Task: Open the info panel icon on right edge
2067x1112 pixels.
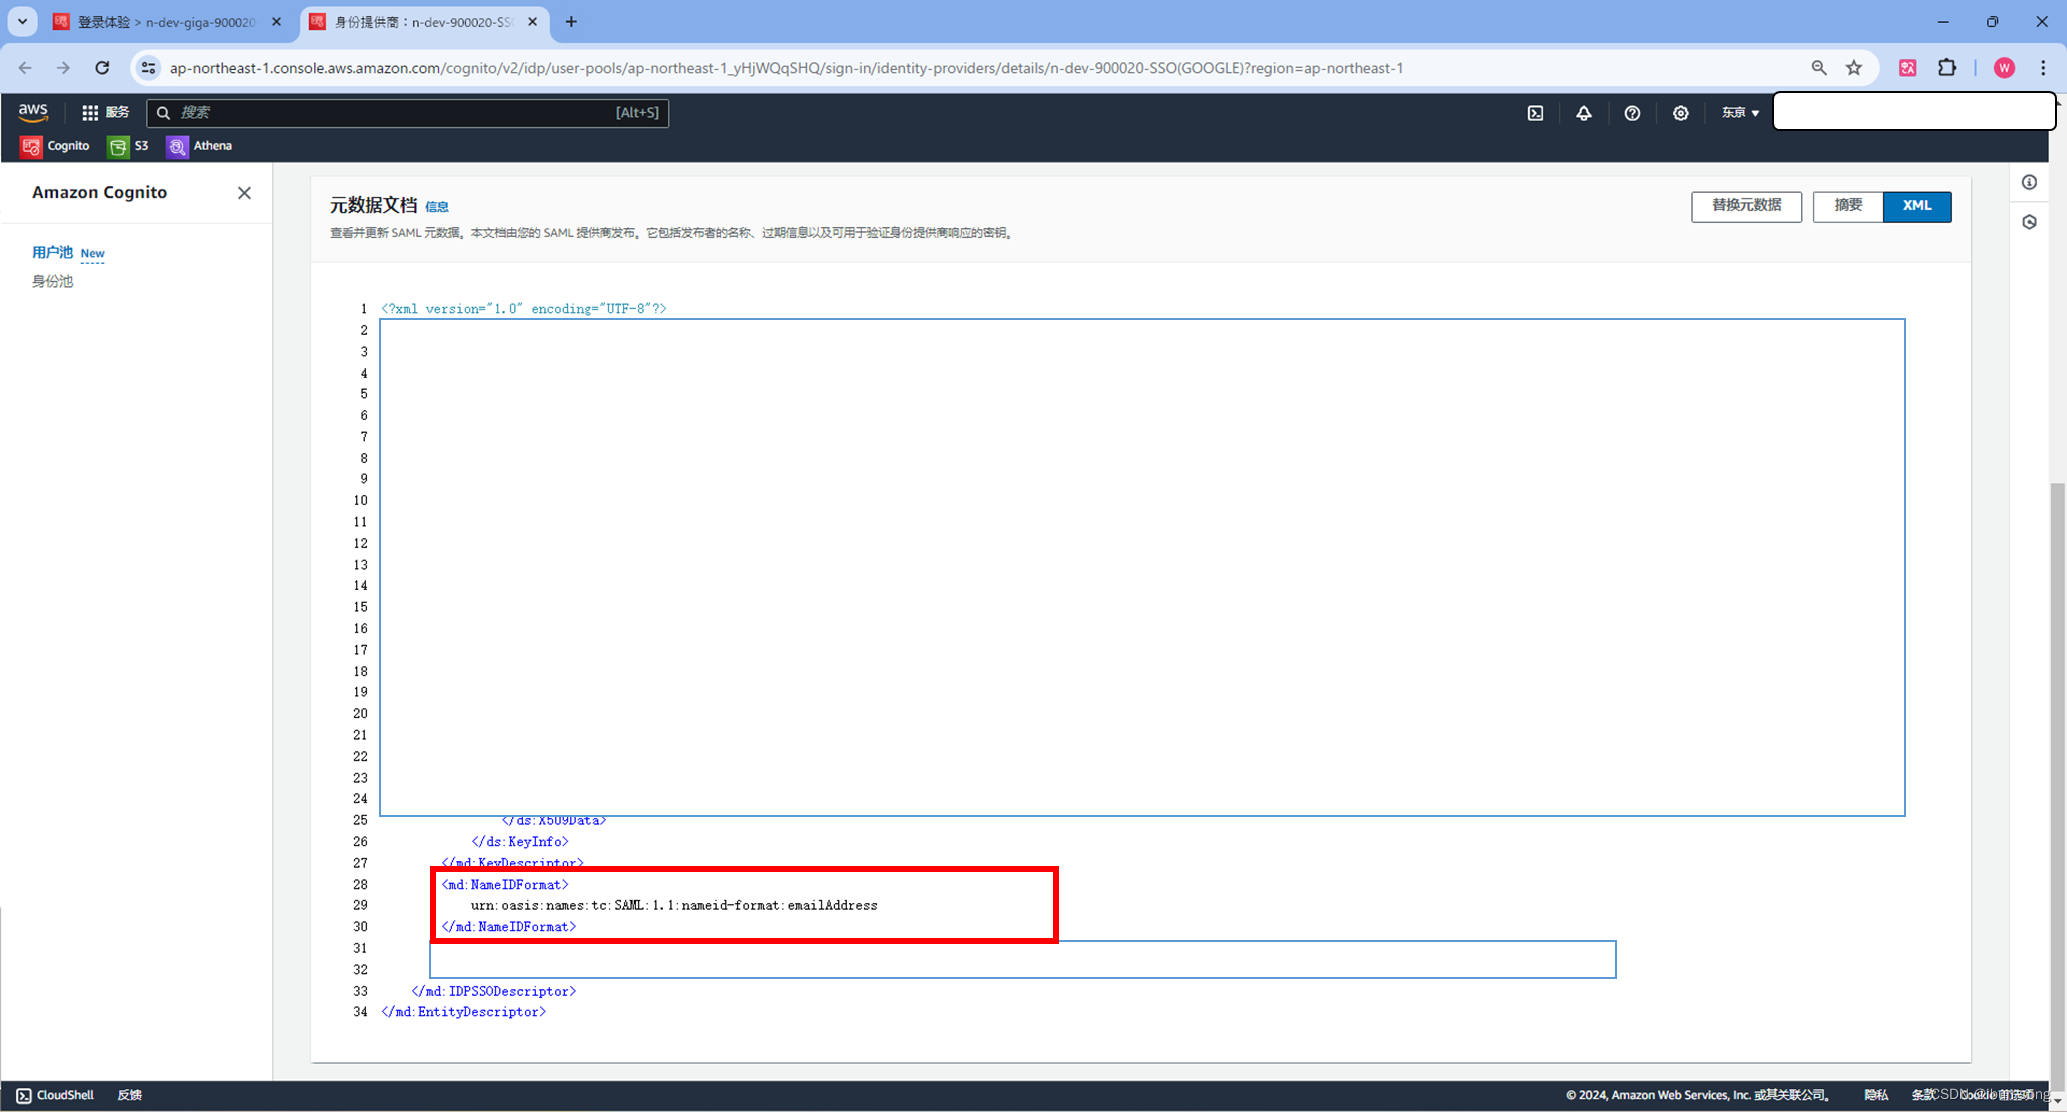Action: (2029, 182)
